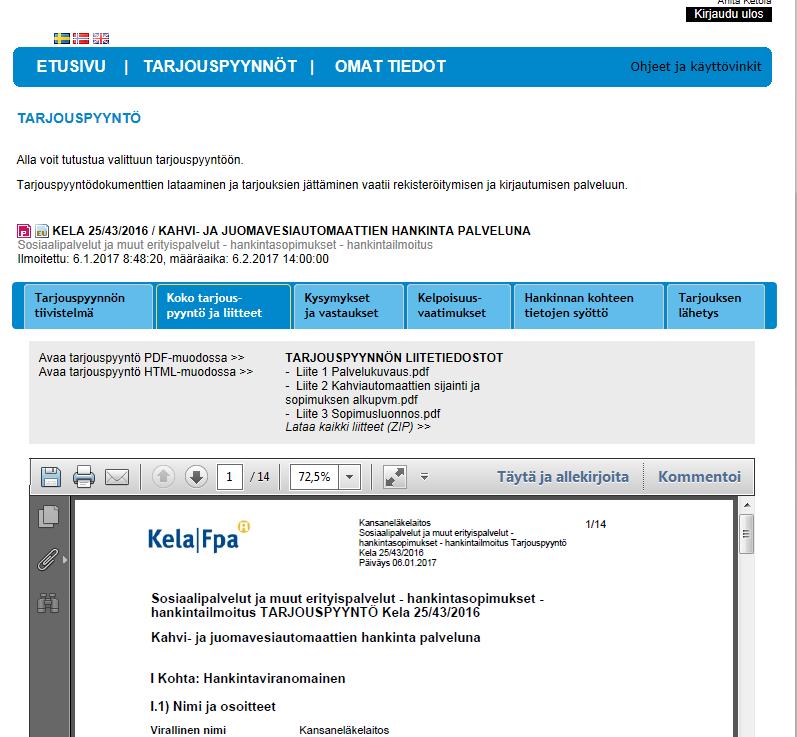Image resolution: width=797 pixels, height=737 pixels.
Task: Open the extra toolbar options dropdown
Action: (x=424, y=477)
